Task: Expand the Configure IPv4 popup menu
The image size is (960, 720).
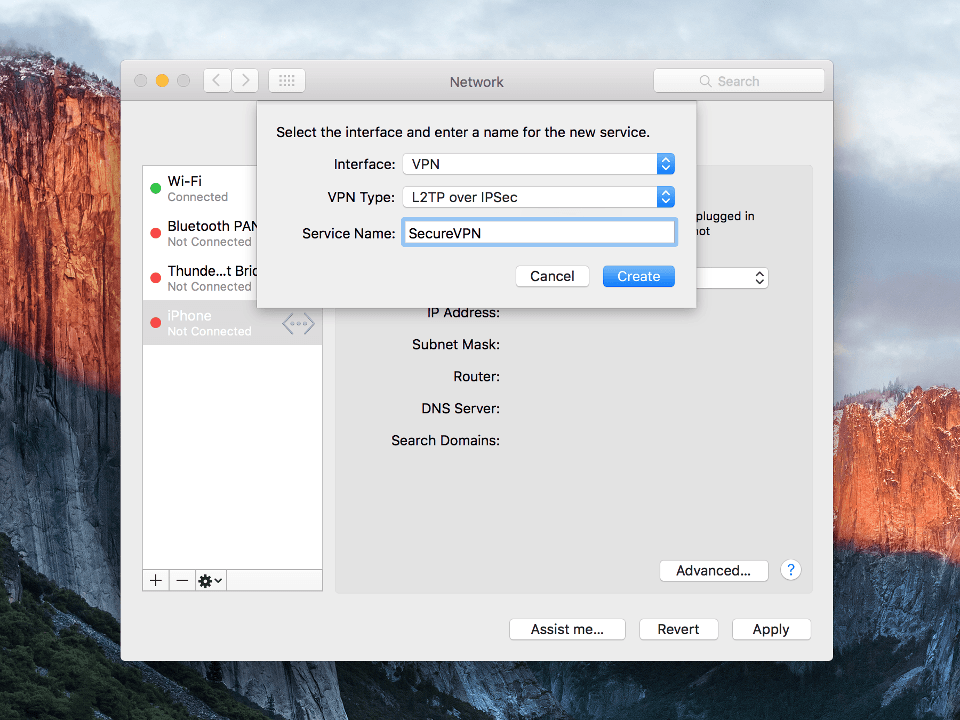Action: click(x=758, y=277)
